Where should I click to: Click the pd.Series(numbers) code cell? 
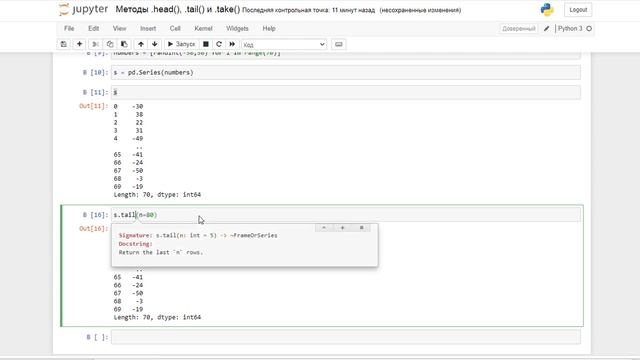click(345, 72)
